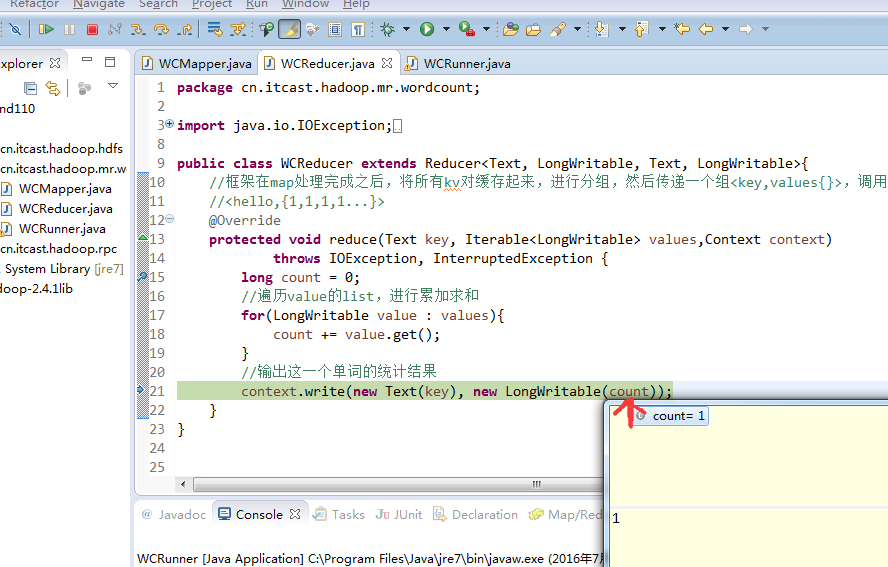Close the Console view tab

coord(295,514)
